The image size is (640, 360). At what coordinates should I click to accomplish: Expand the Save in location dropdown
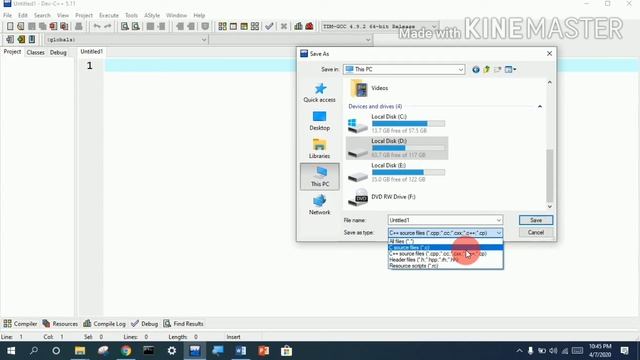[x=460, y=69]
